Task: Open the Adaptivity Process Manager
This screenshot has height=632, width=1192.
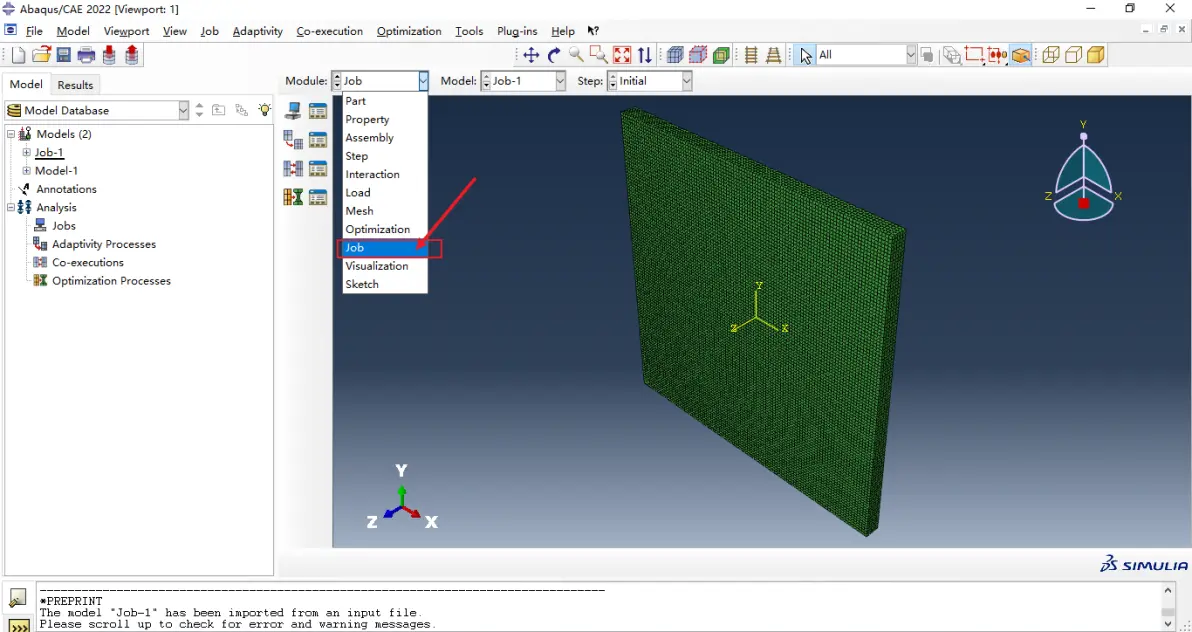Action: (317, 140)
